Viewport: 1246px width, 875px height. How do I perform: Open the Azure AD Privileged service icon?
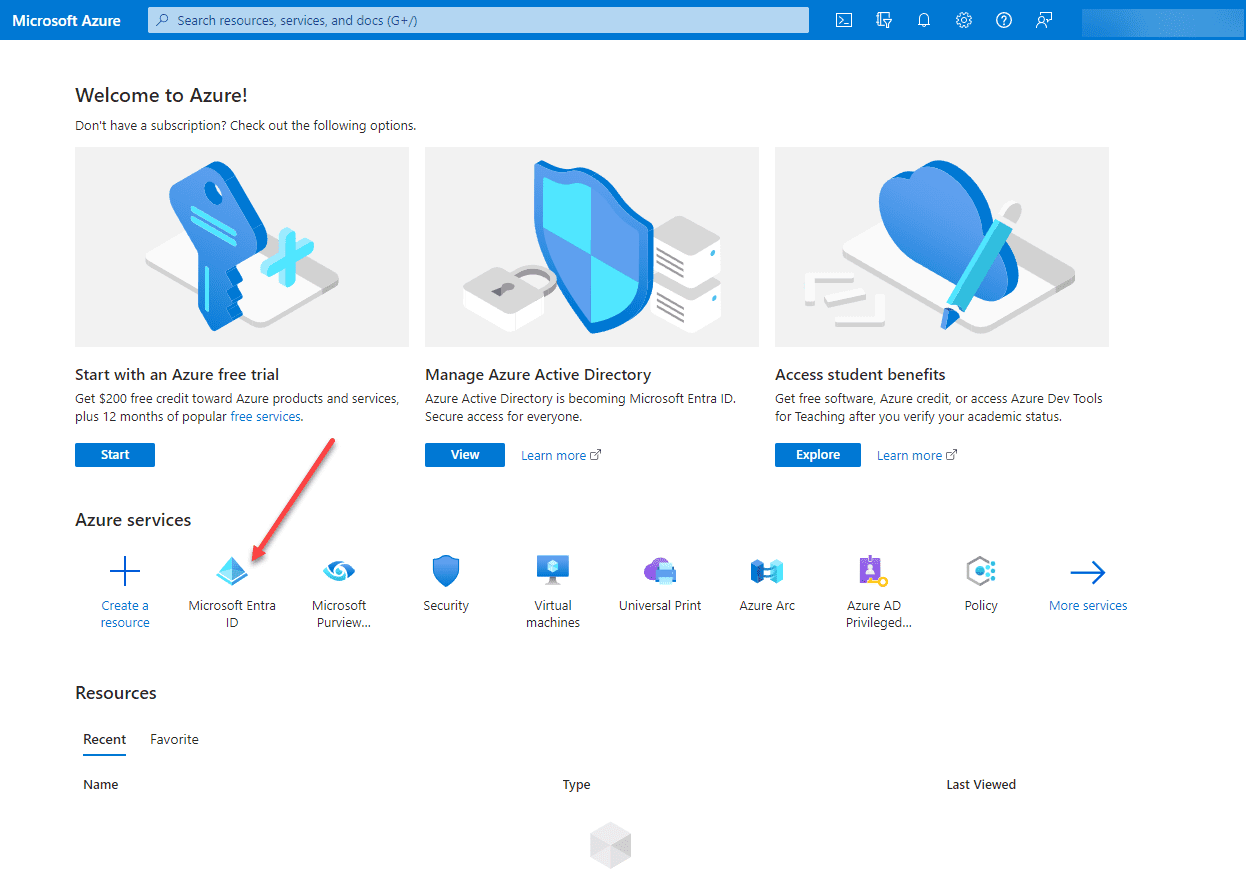874,572
